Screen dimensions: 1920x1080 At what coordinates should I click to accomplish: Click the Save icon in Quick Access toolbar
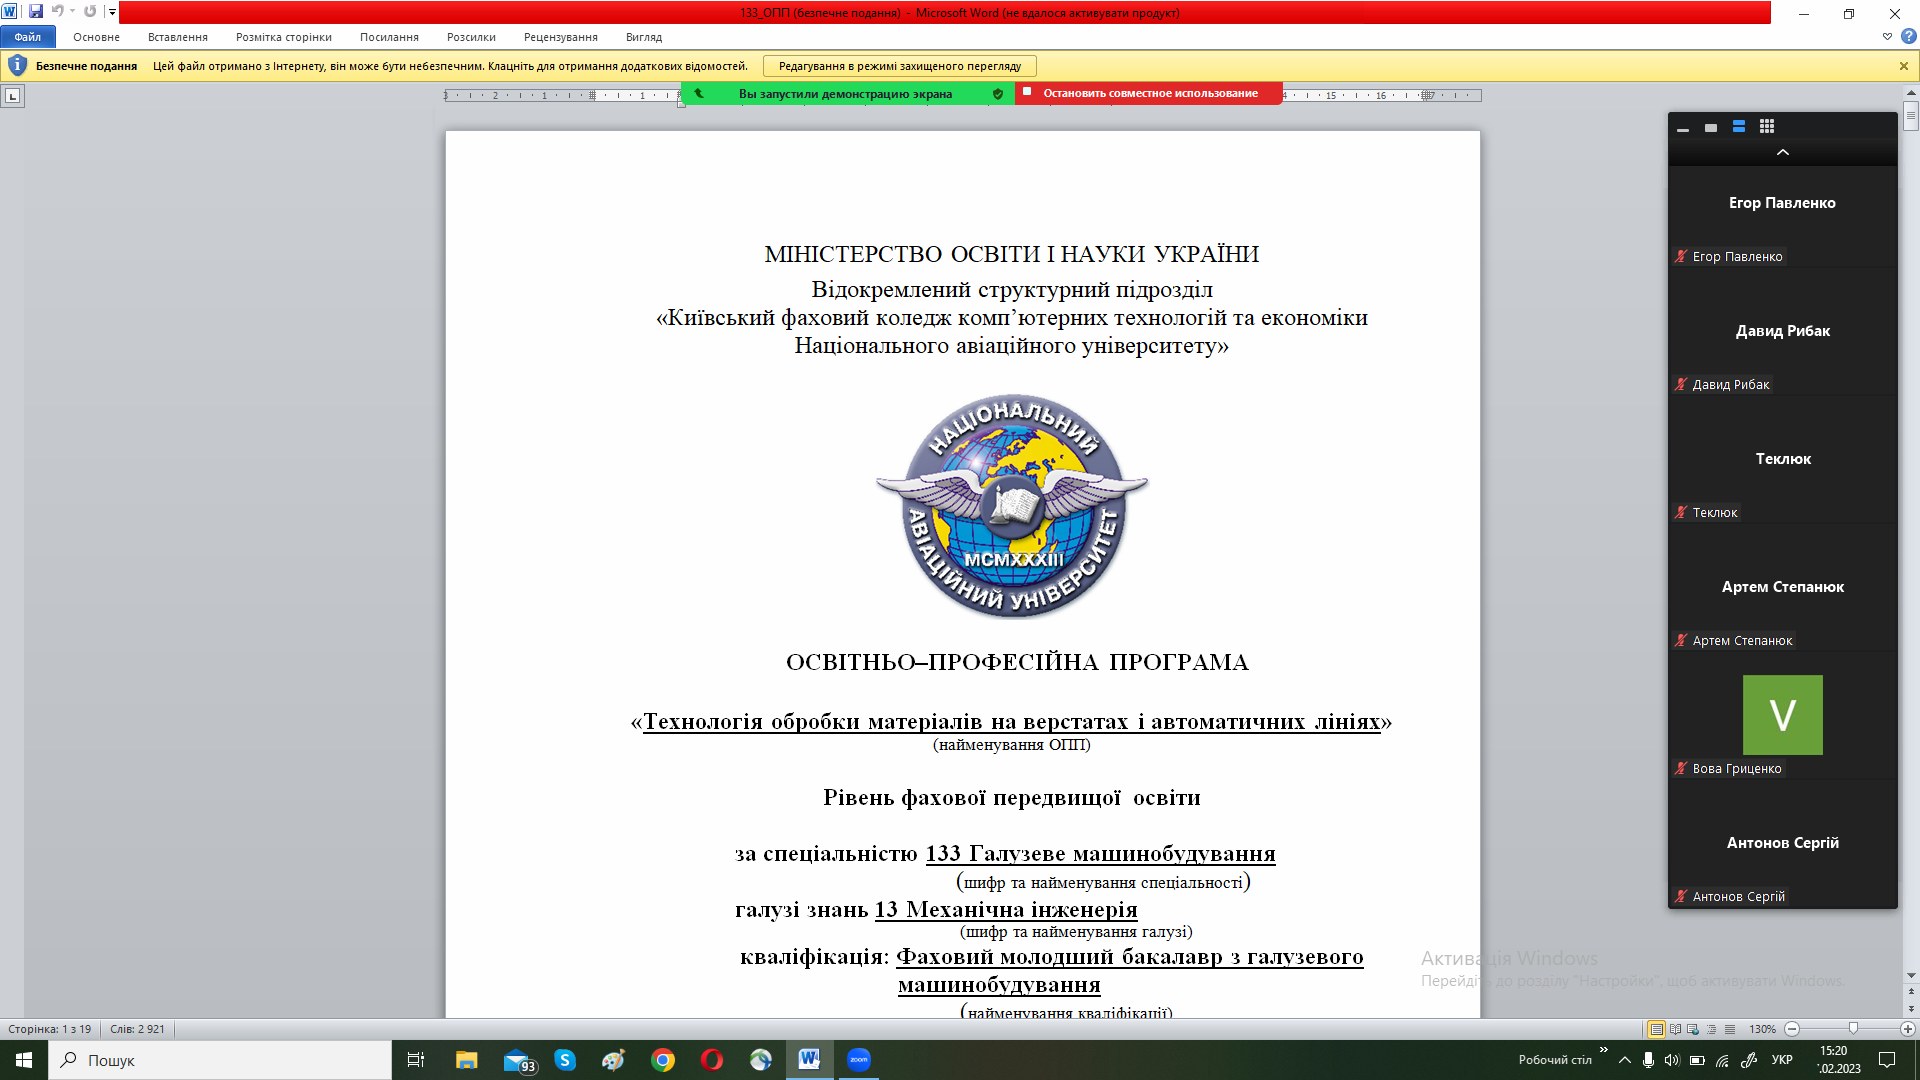(36, 12)
